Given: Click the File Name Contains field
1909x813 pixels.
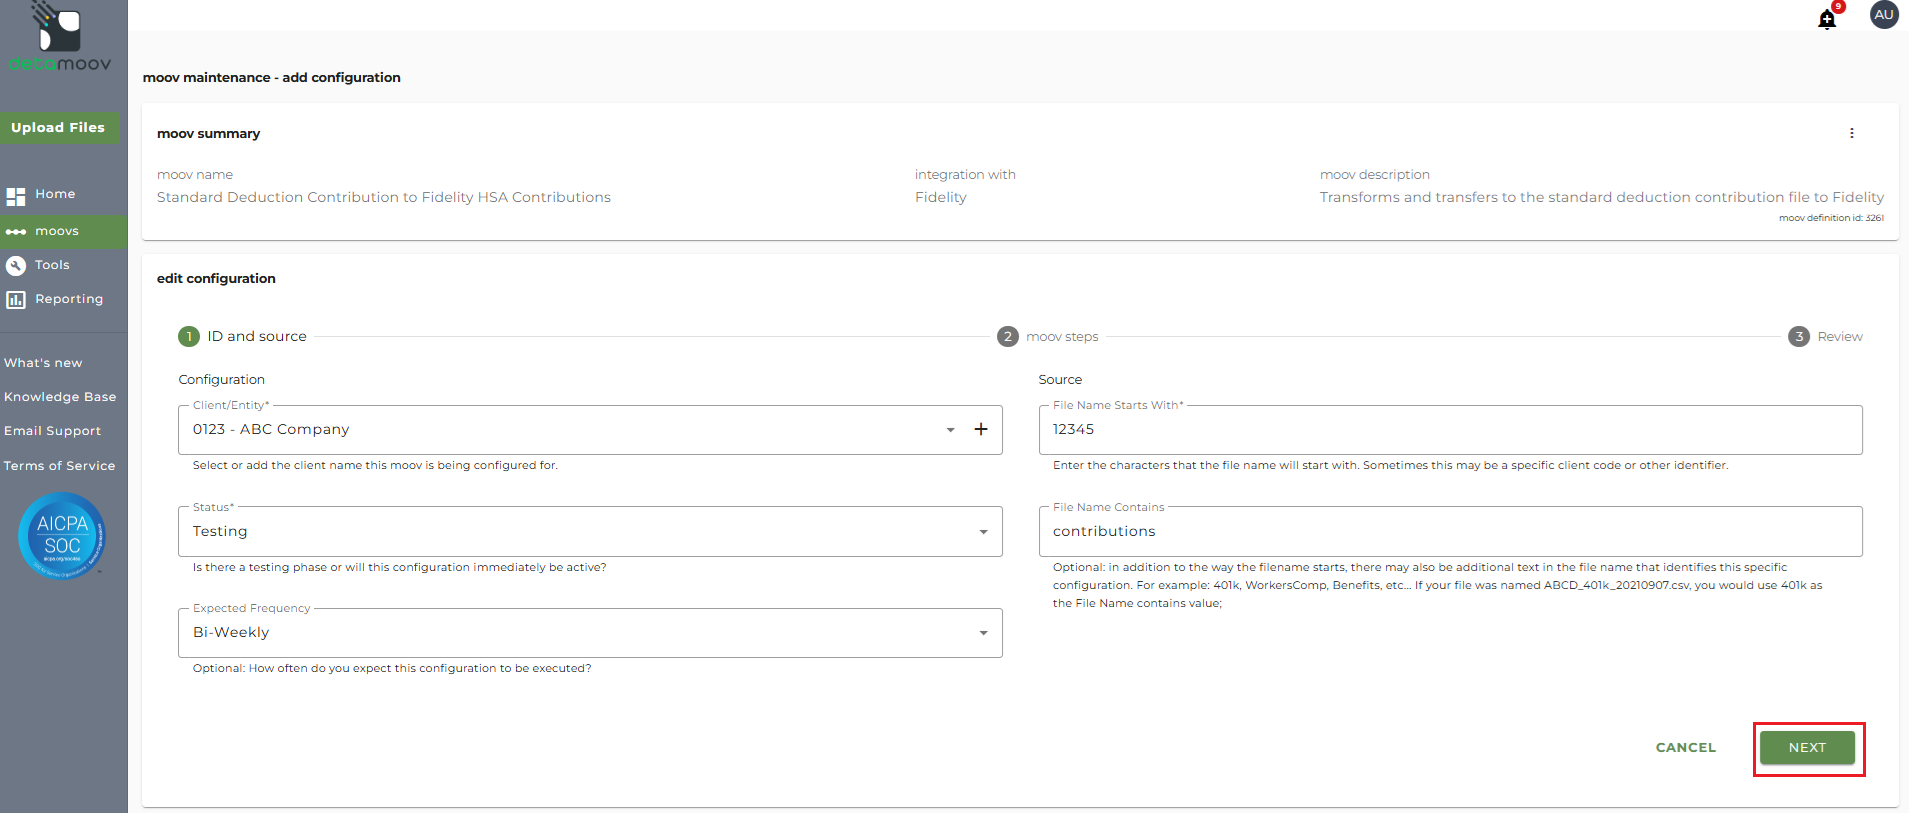Looking at the screenshot, I should click(x=1450, y=532).
